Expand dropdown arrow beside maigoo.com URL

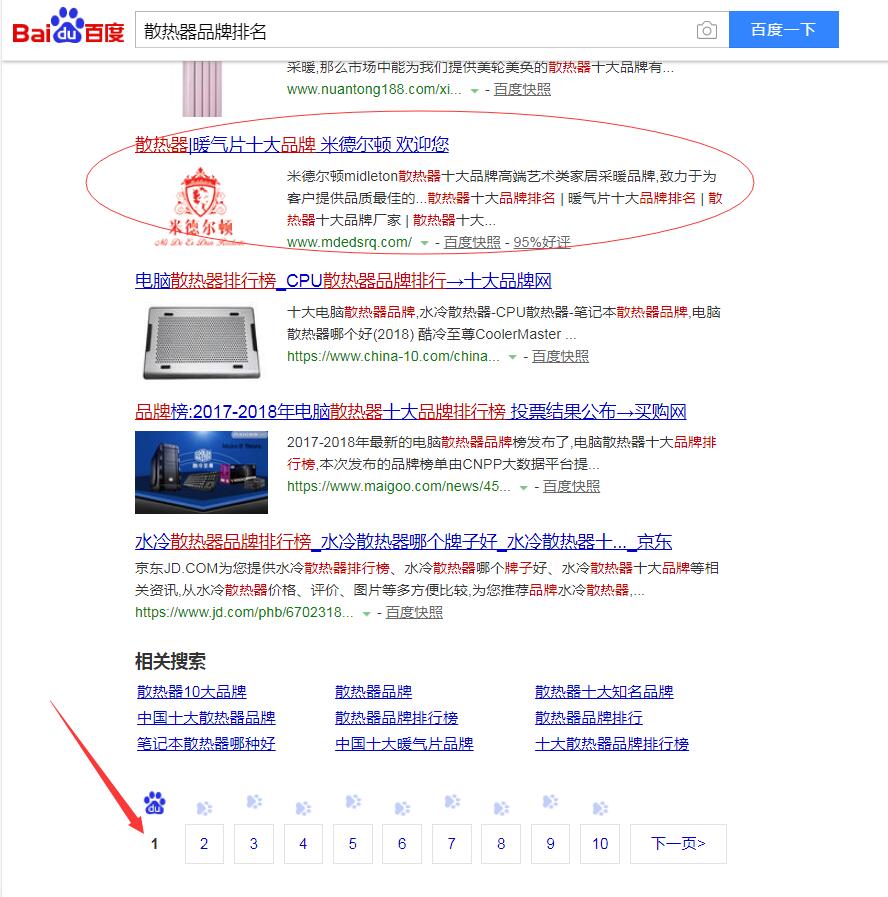tap(524, 487)
